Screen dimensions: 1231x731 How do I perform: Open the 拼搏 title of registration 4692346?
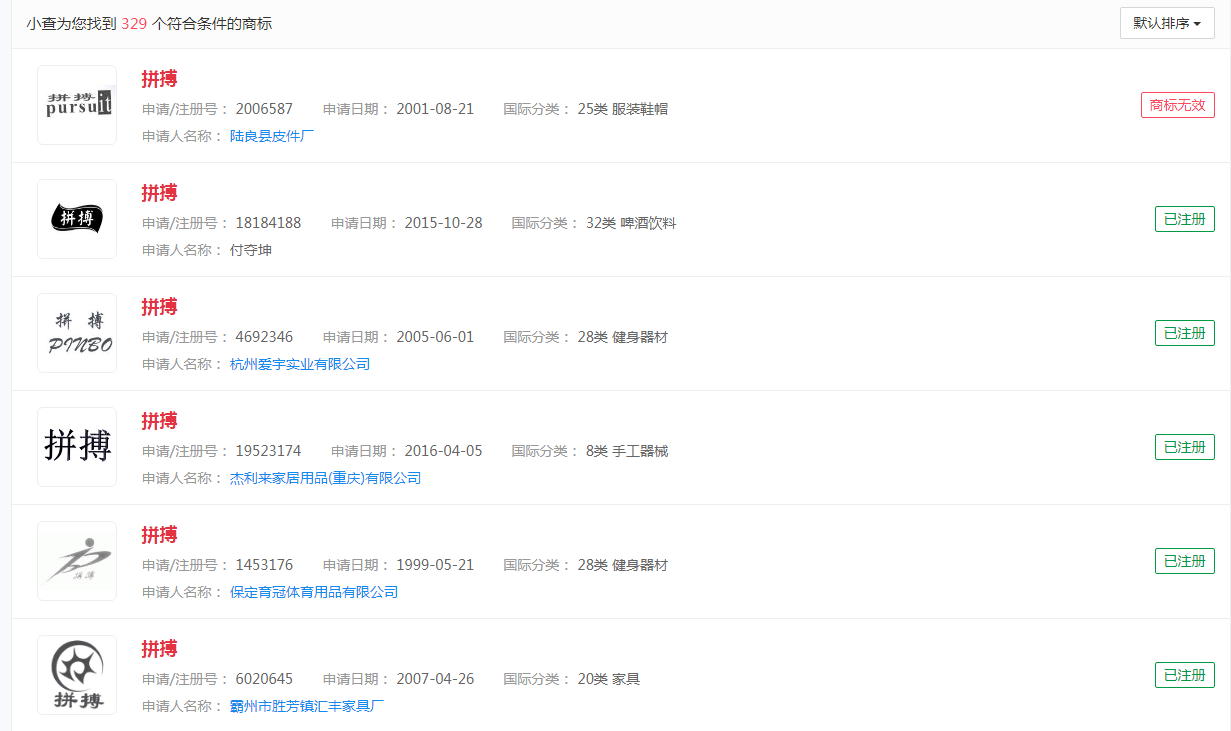(x=159, y=307)
